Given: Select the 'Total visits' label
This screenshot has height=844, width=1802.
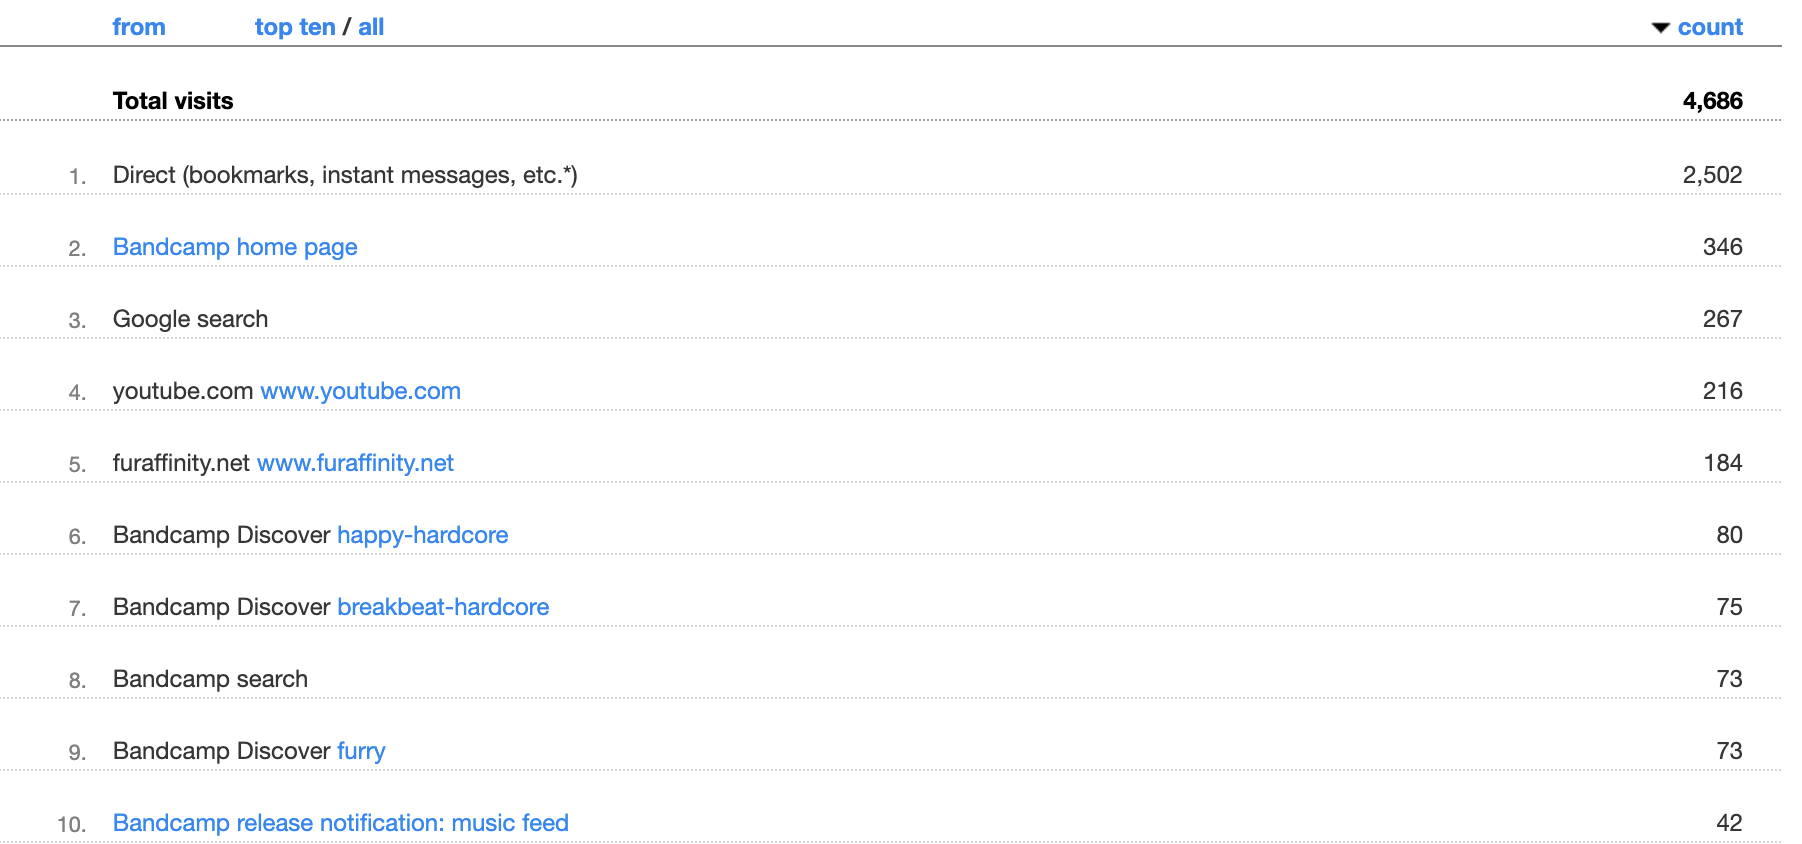Looking at the screenshot, I should coord(173,101).
